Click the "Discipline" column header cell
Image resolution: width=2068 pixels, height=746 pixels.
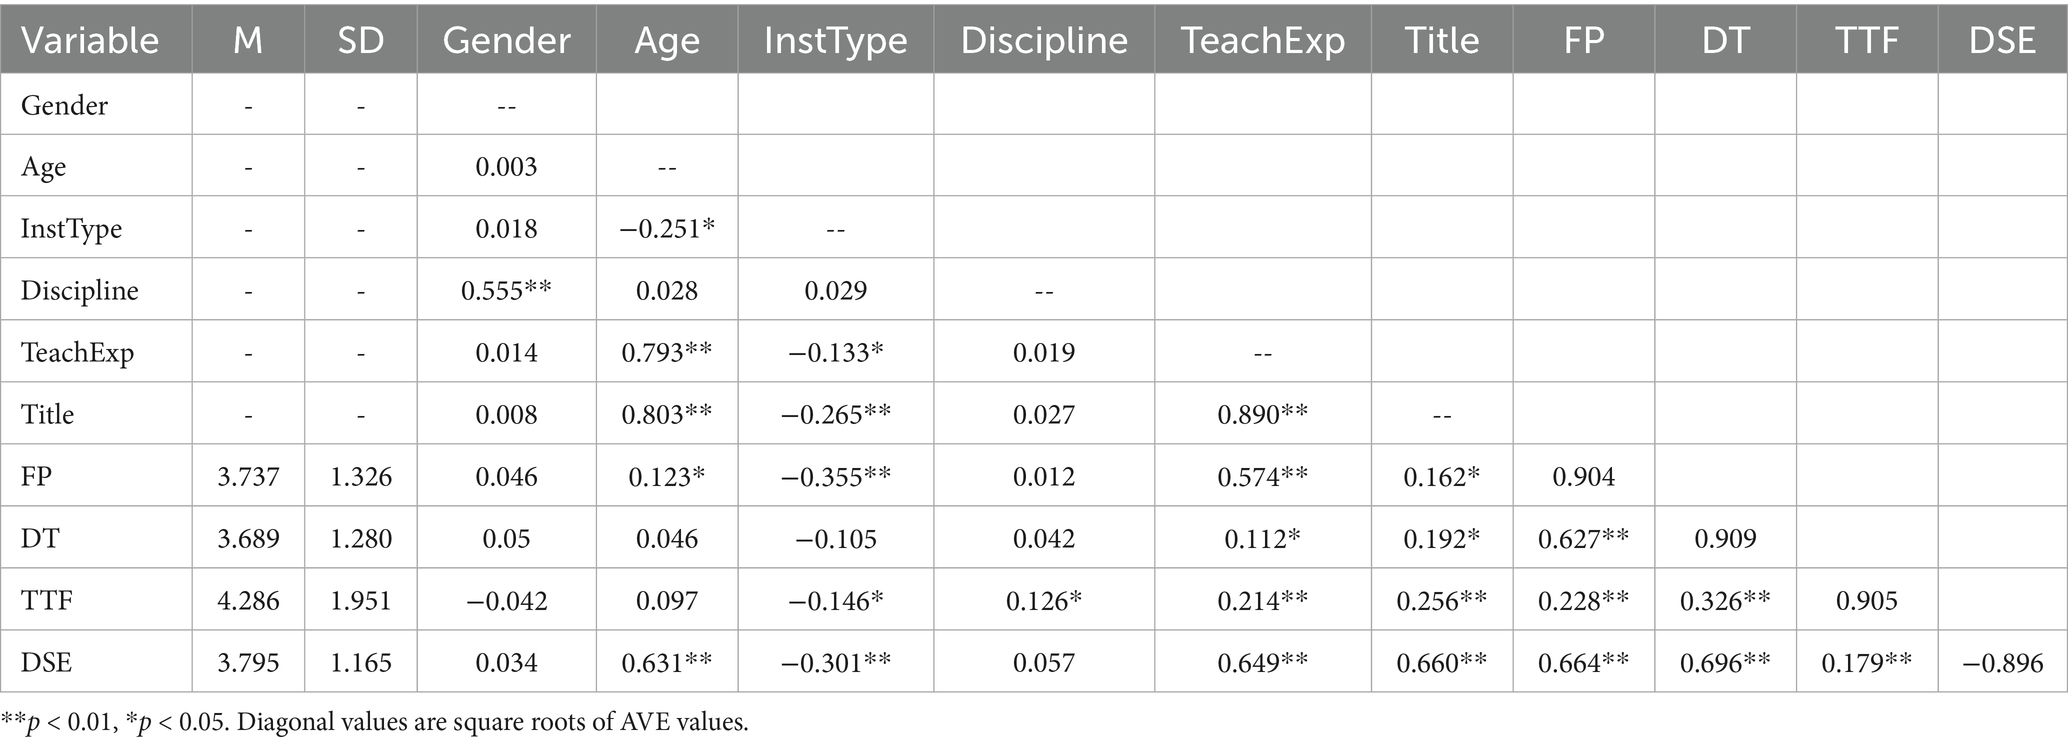coord(1044,40)
